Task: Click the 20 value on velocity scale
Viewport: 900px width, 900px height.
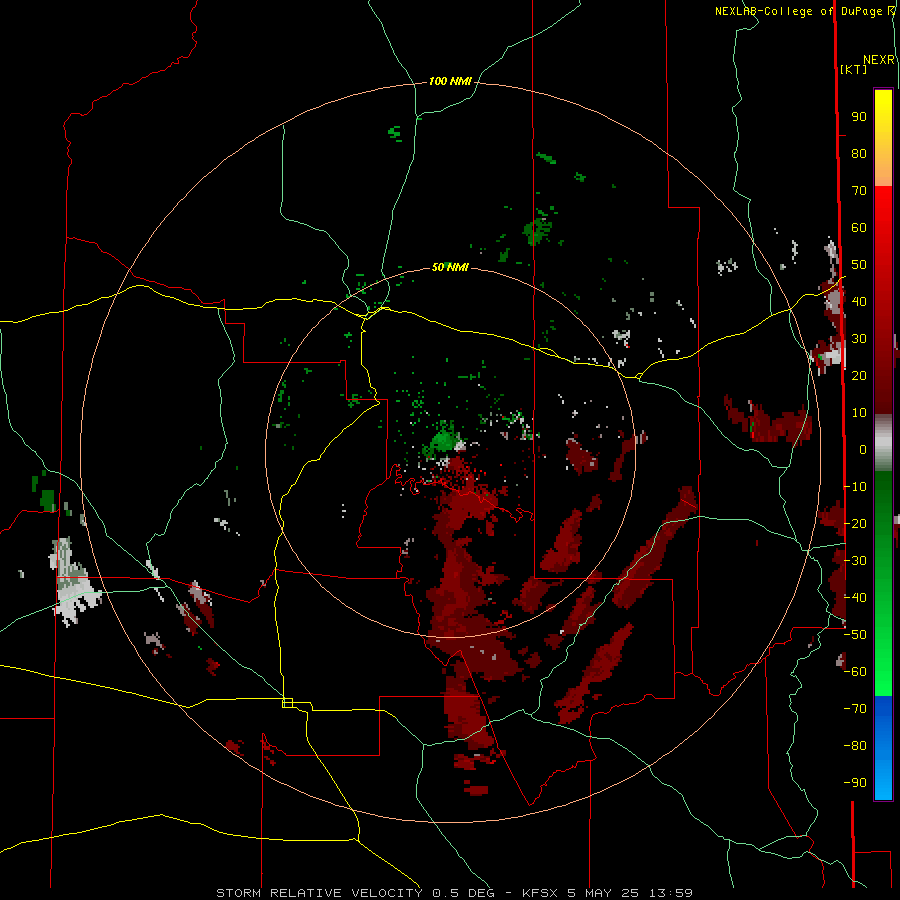Action: point(859,376)
